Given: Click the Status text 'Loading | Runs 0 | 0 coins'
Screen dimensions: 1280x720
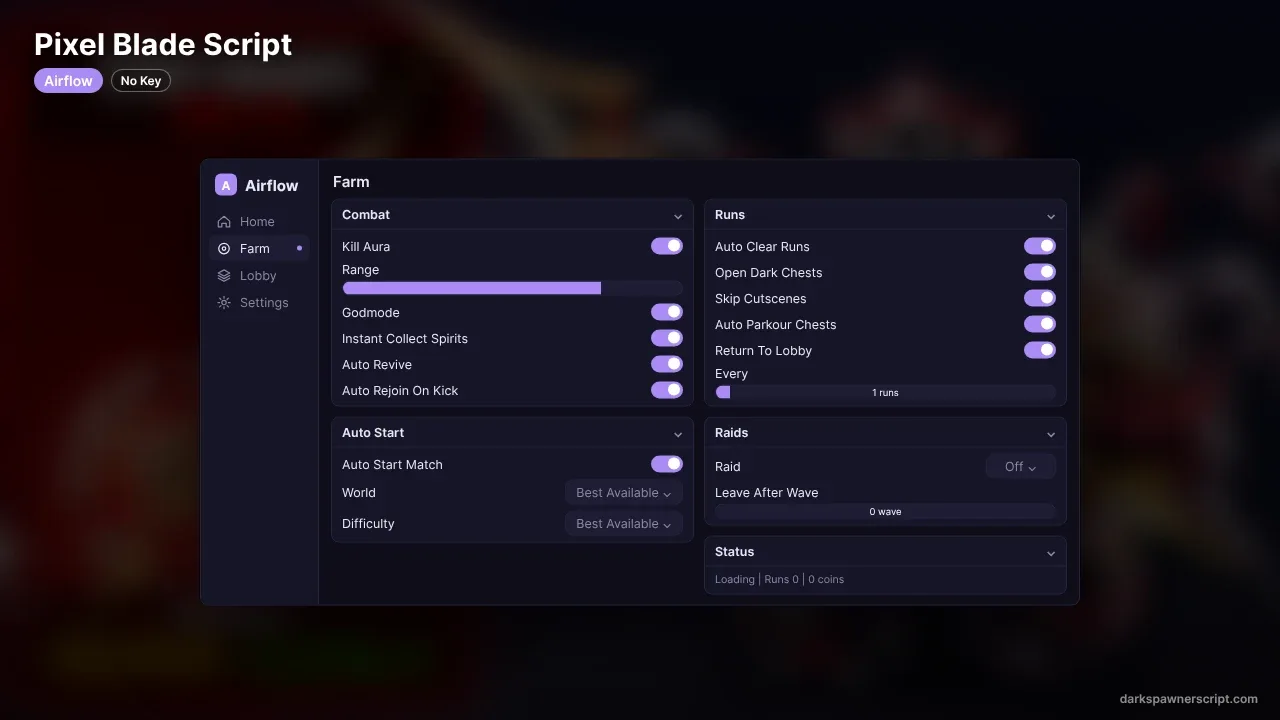Looking at the screenshot, I should (x=779, y=579).
